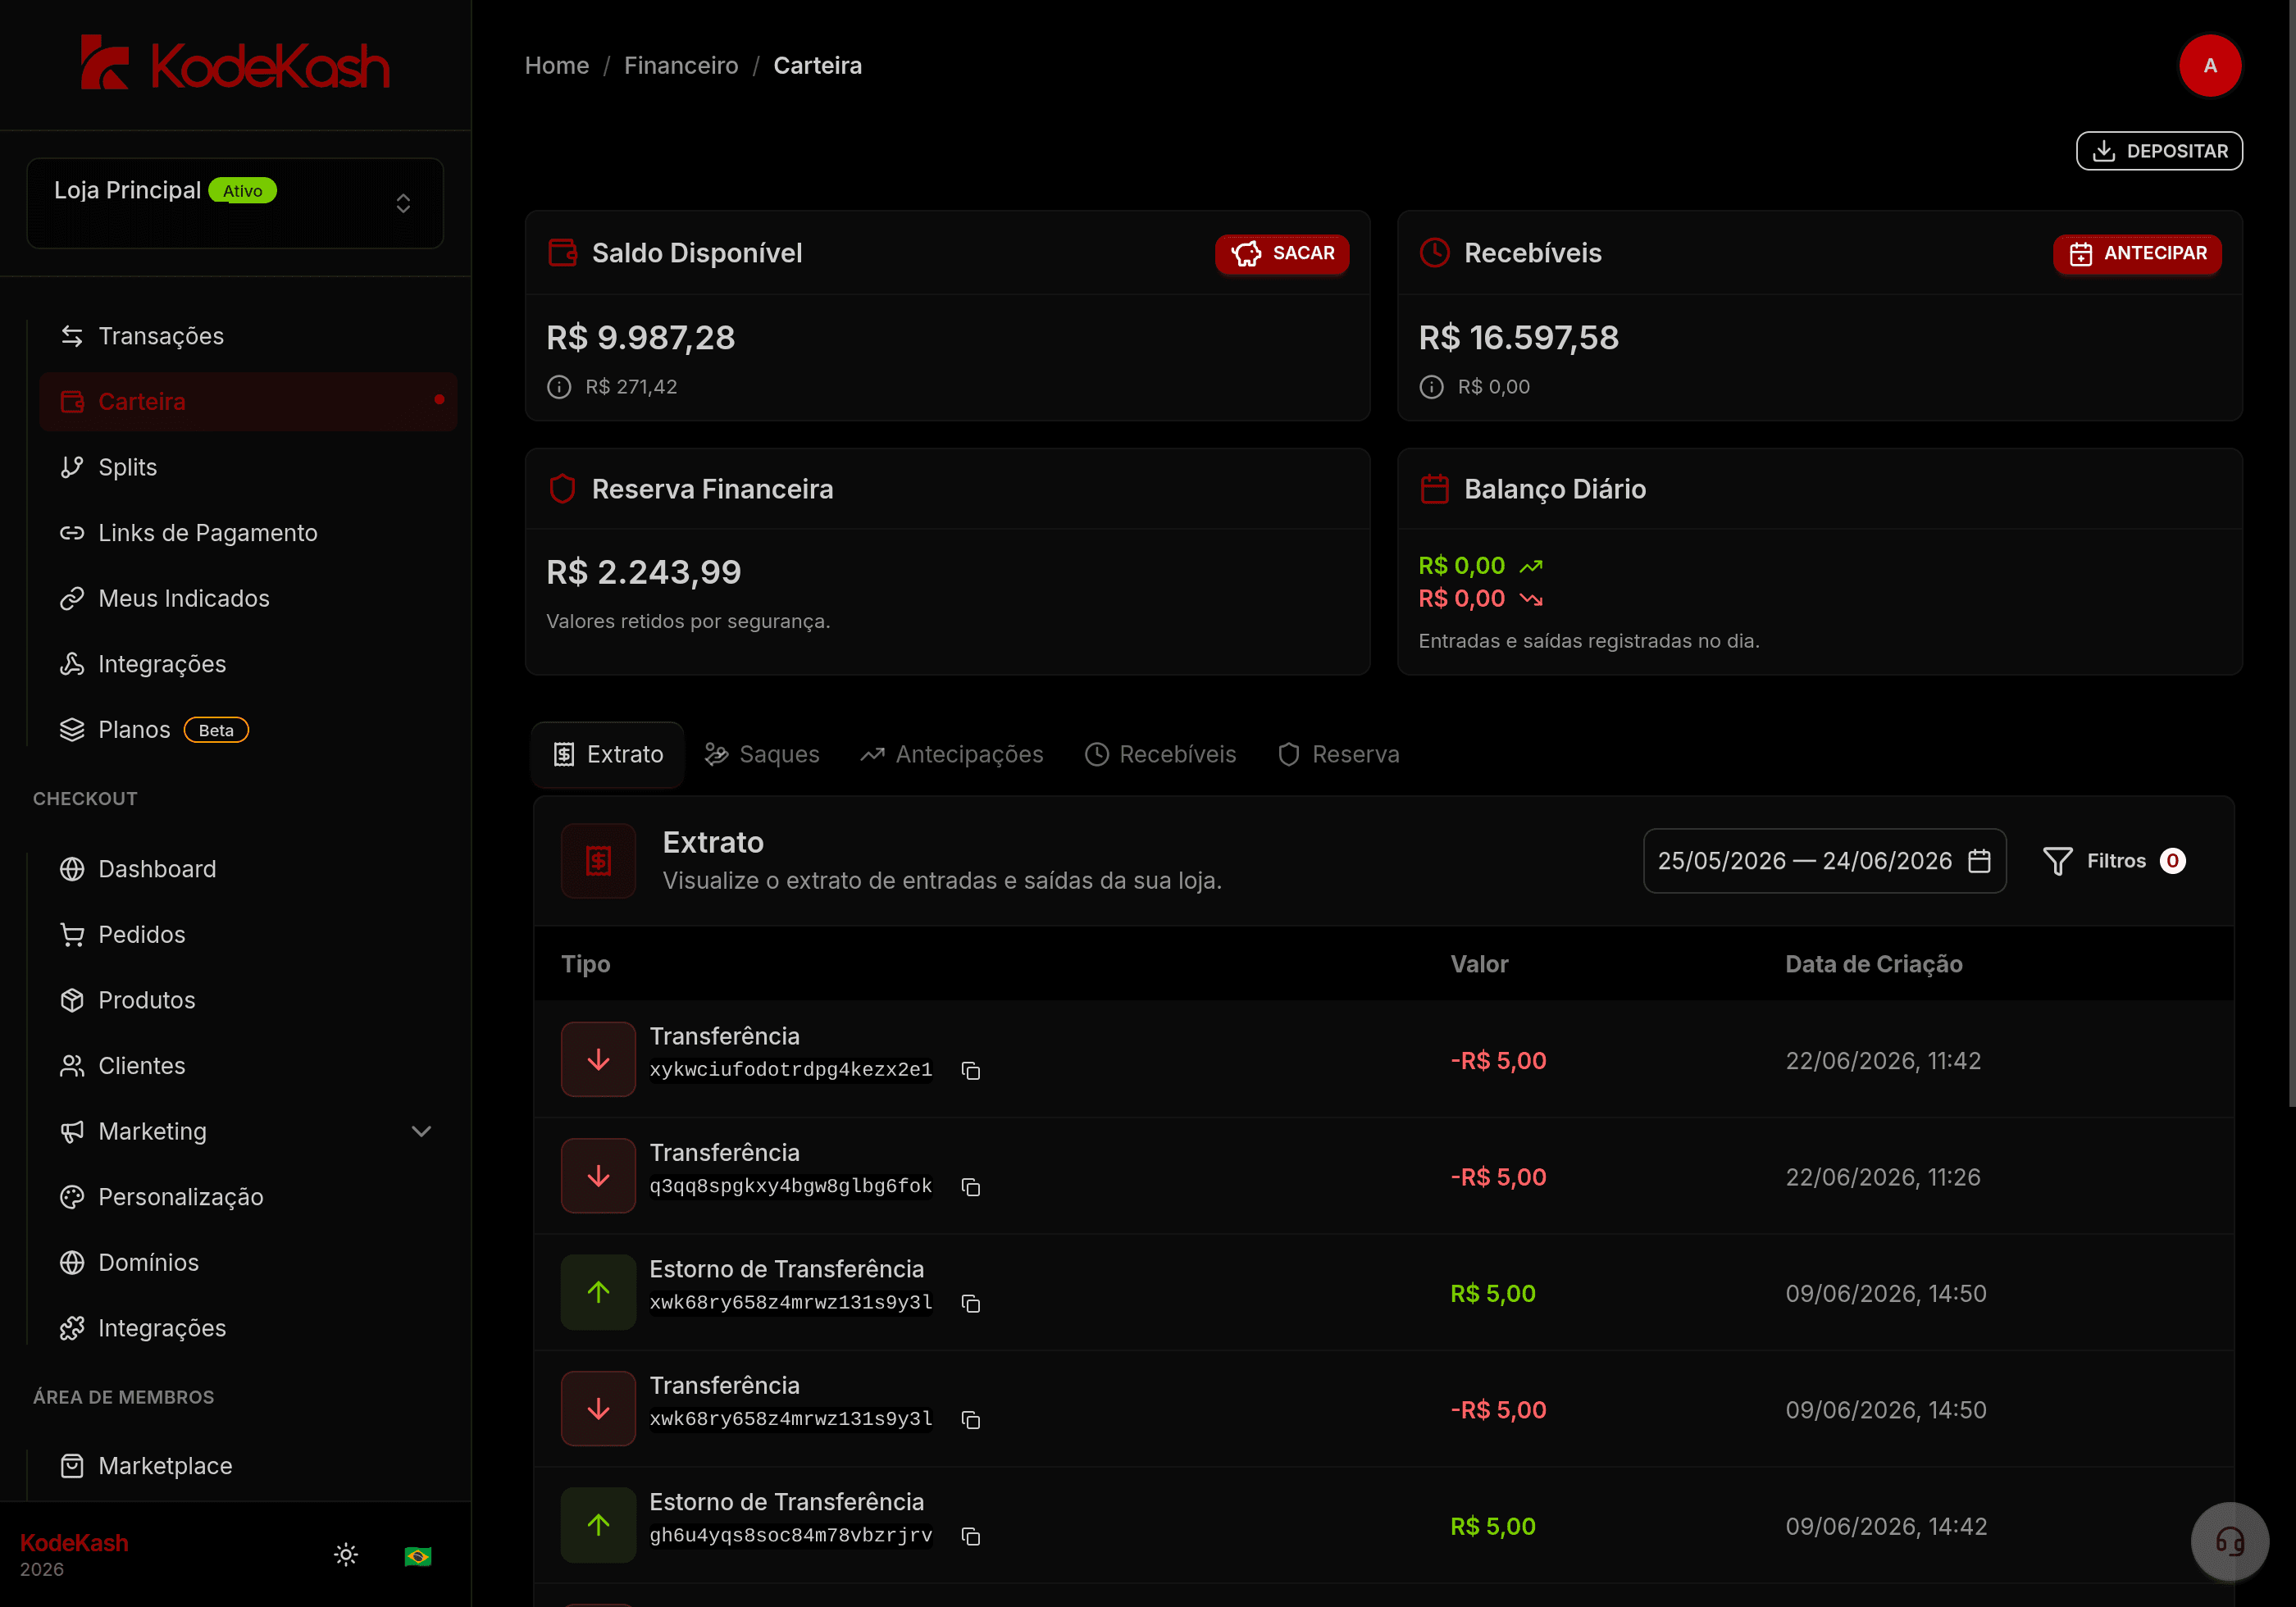Screen dimensions: 2296x1607
Task: Switch to the Extrato tab
Action: click(x=608, y=754)
